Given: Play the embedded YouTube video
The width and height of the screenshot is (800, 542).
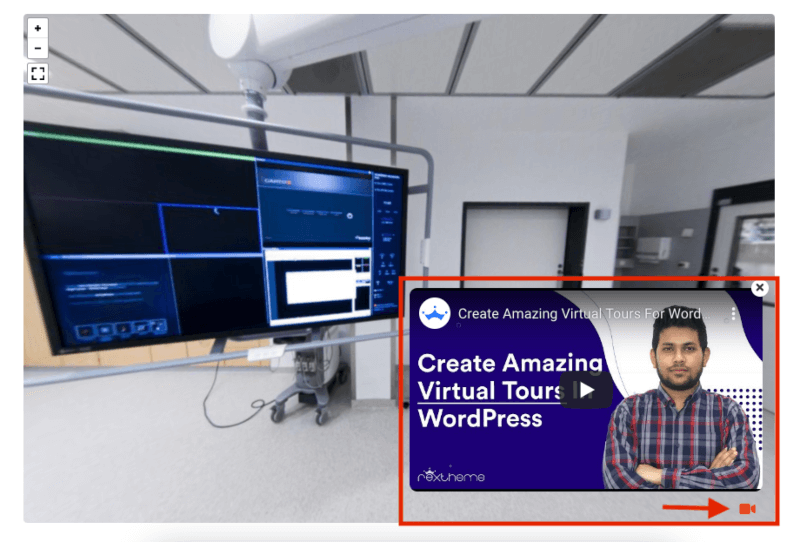Looking at the screenshot, I should tap(586, 390).
